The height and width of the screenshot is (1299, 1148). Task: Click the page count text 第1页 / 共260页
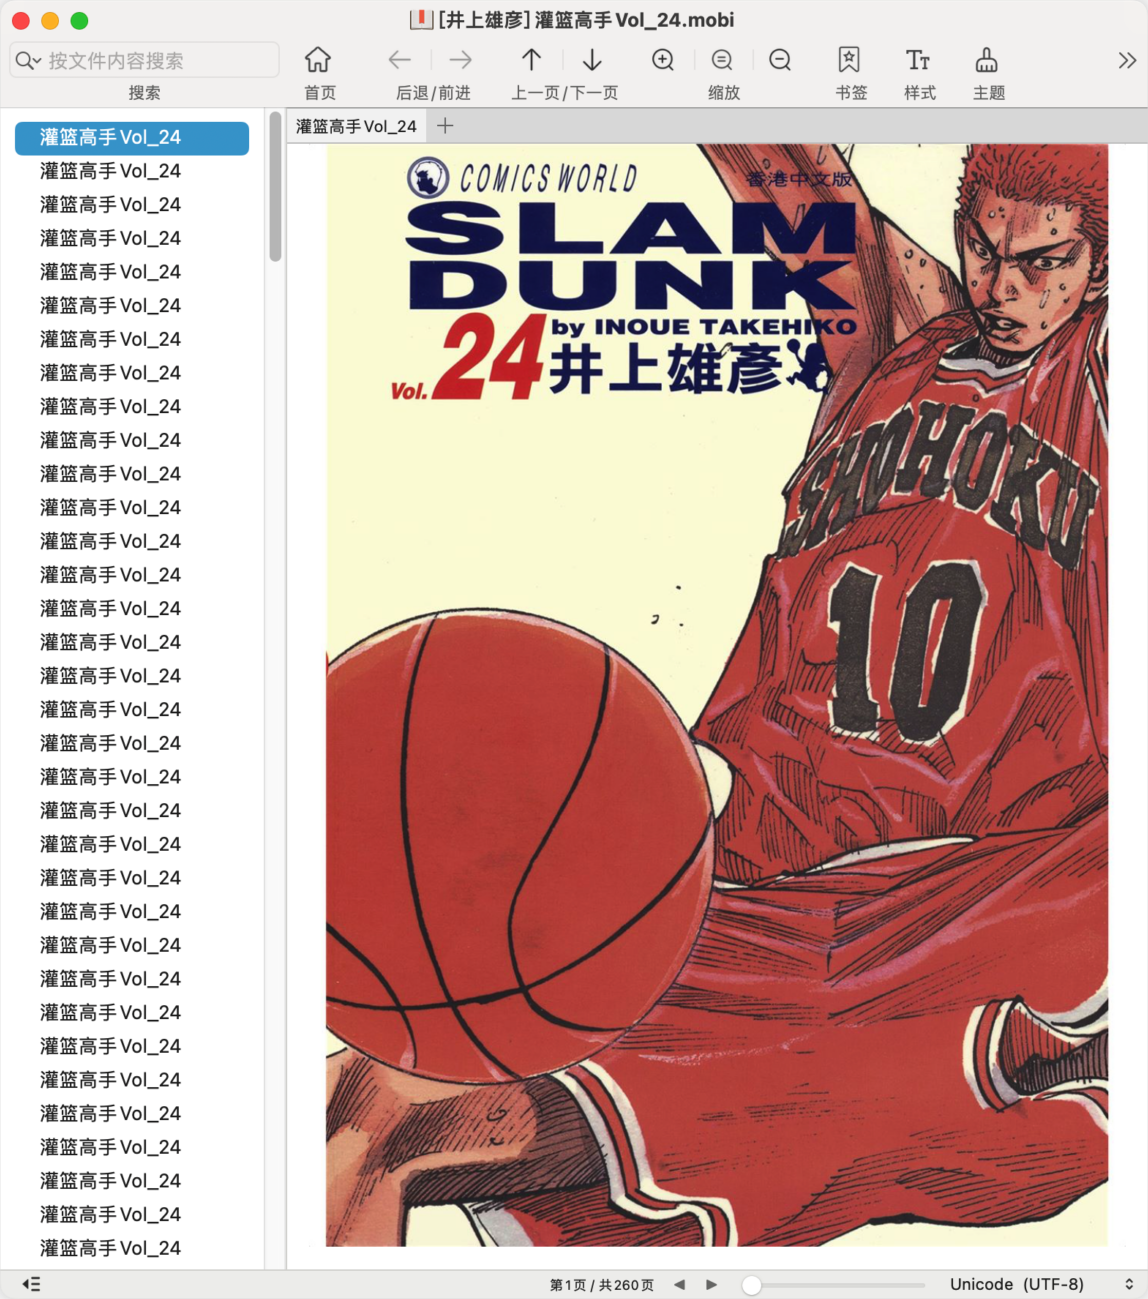(602, 1285)
